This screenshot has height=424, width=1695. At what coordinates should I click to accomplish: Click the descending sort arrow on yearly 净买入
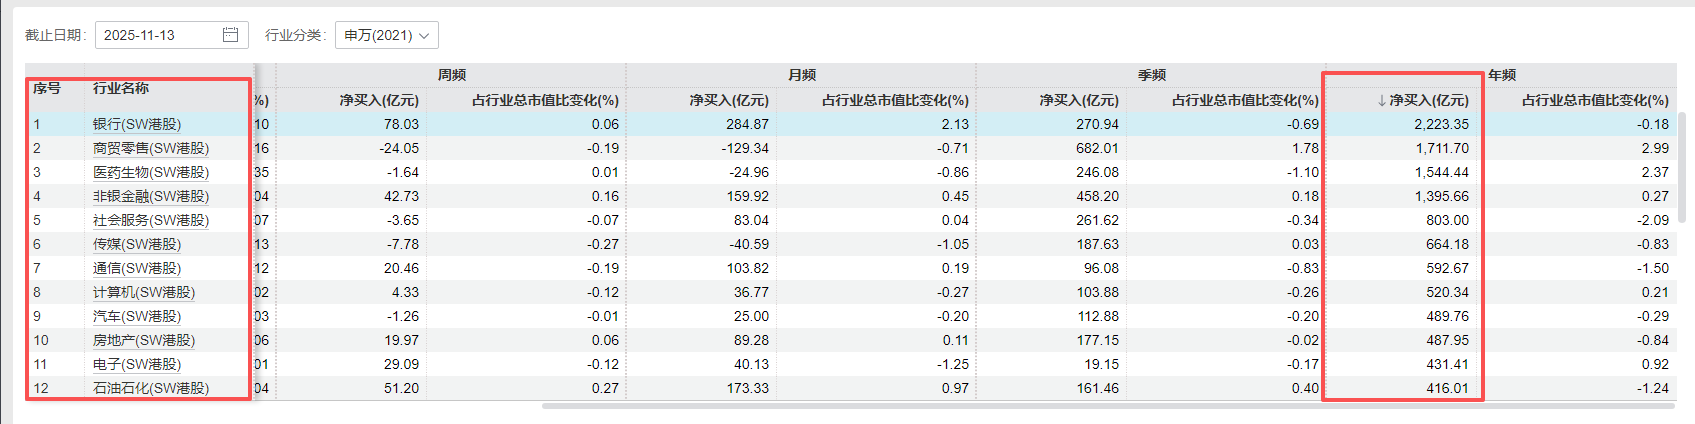coord(1381,100)
